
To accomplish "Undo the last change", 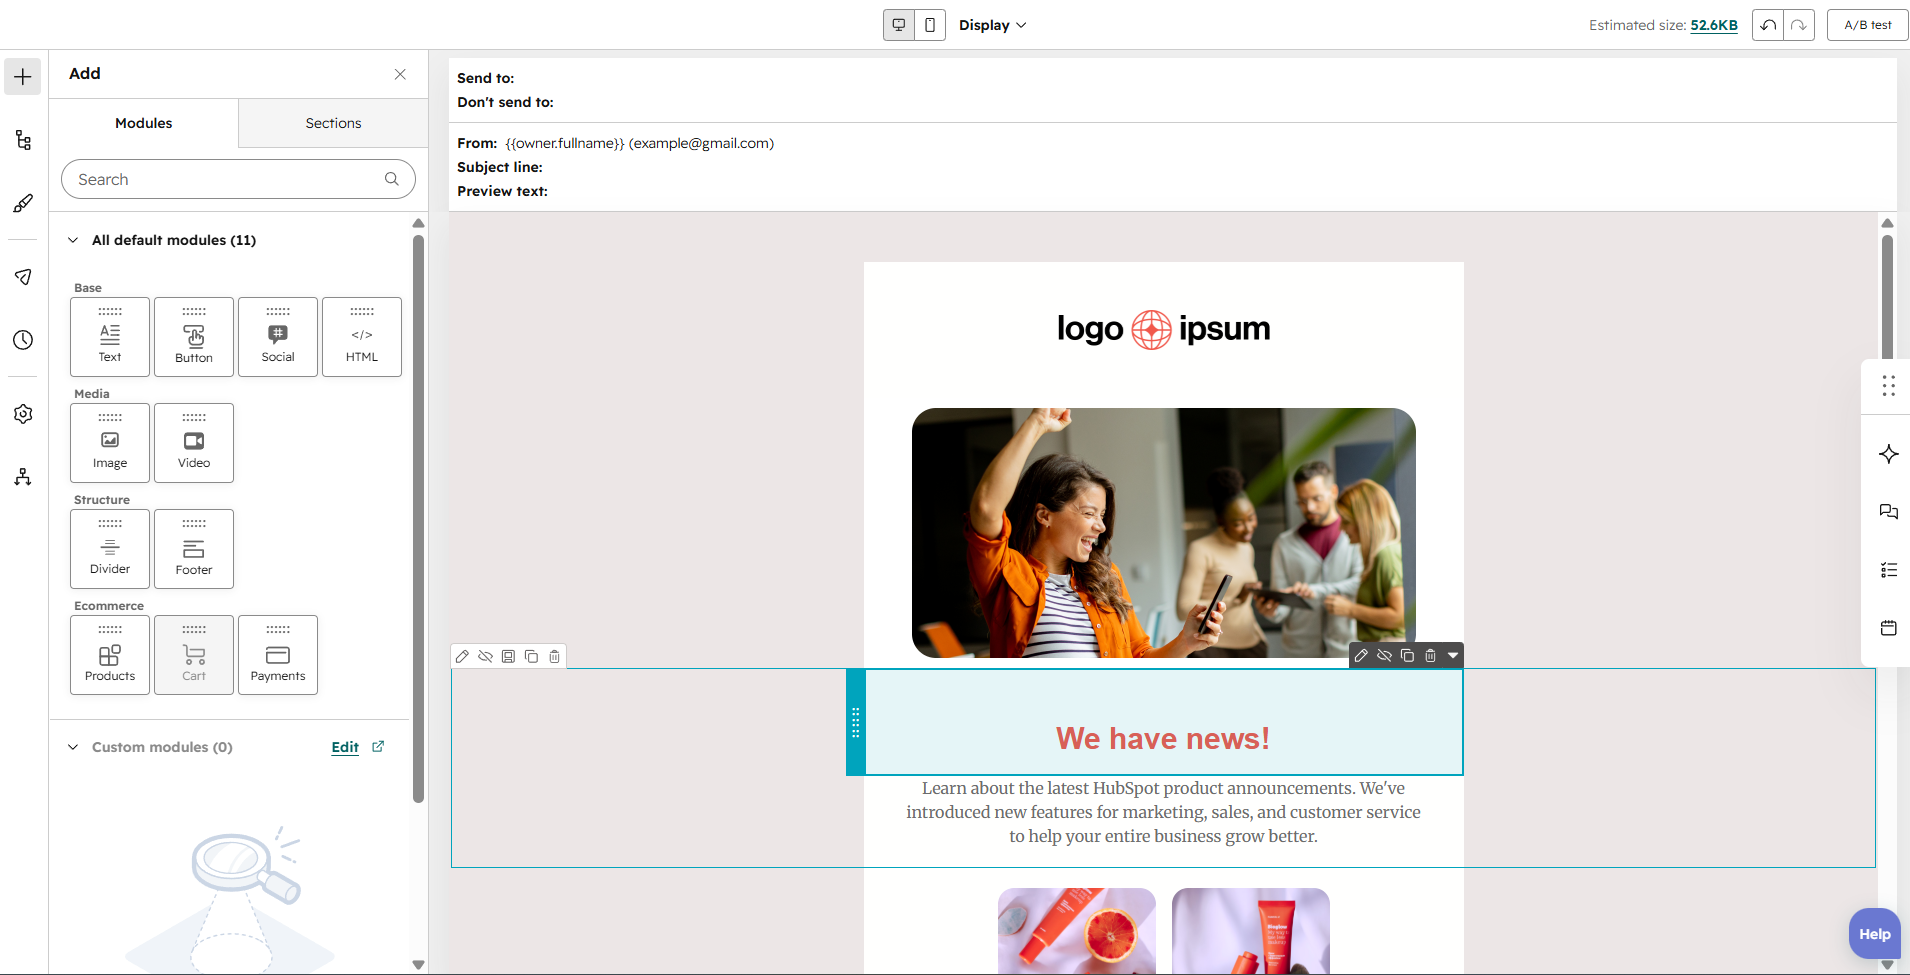I will pyautogui.click(x=1768, y=25).
